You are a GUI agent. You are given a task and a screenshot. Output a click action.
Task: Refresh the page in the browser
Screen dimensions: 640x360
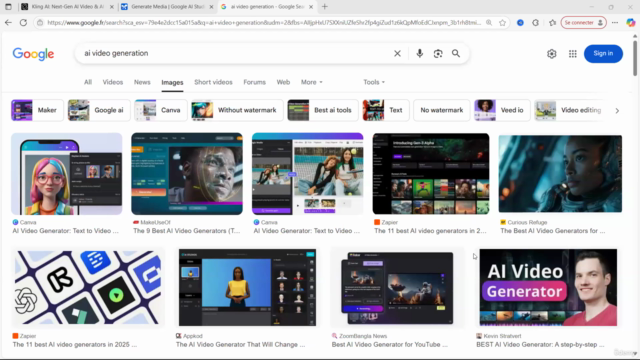pyautogui.click(x=23, y=23)
